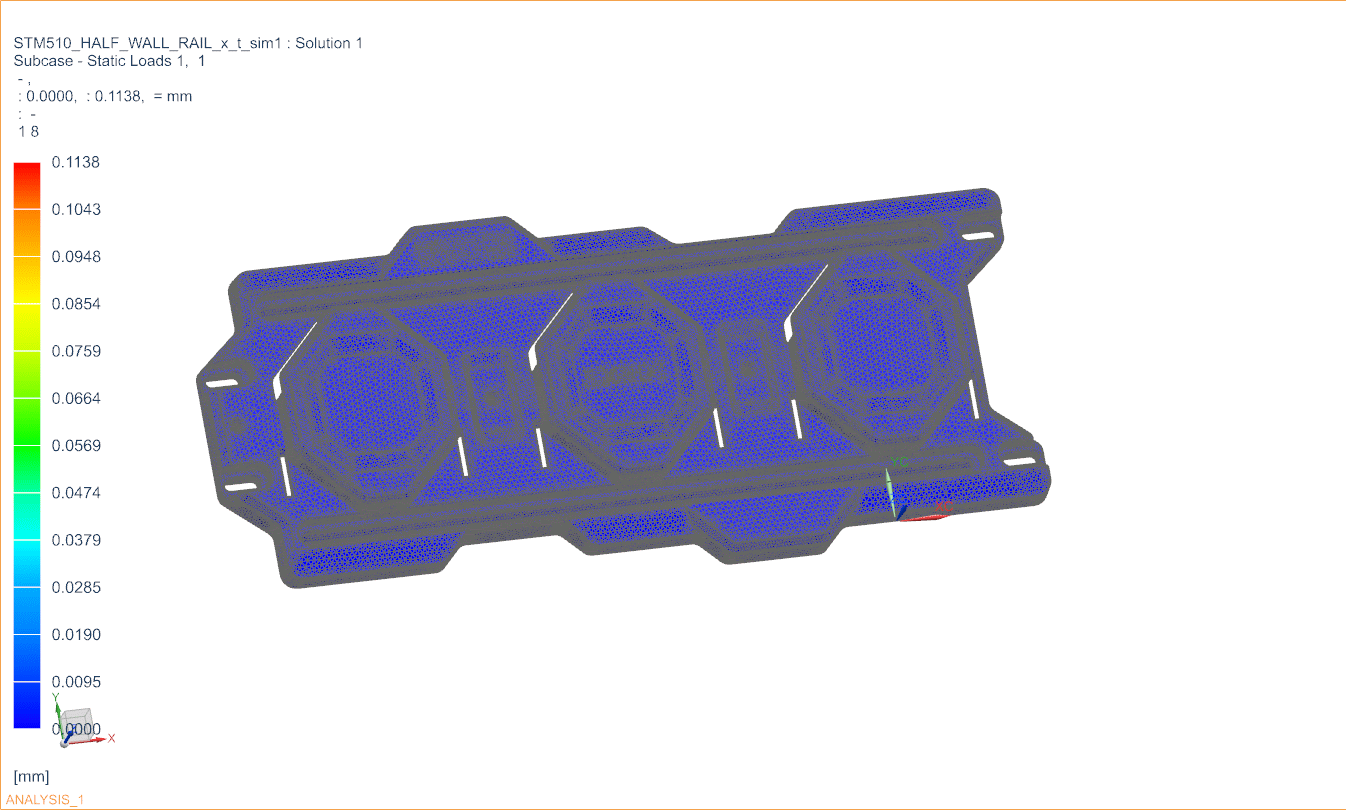Screen dimensions: 1346x810
Task: Click the Subcase - Static Loads 1 header
Action: pos(109,61)
